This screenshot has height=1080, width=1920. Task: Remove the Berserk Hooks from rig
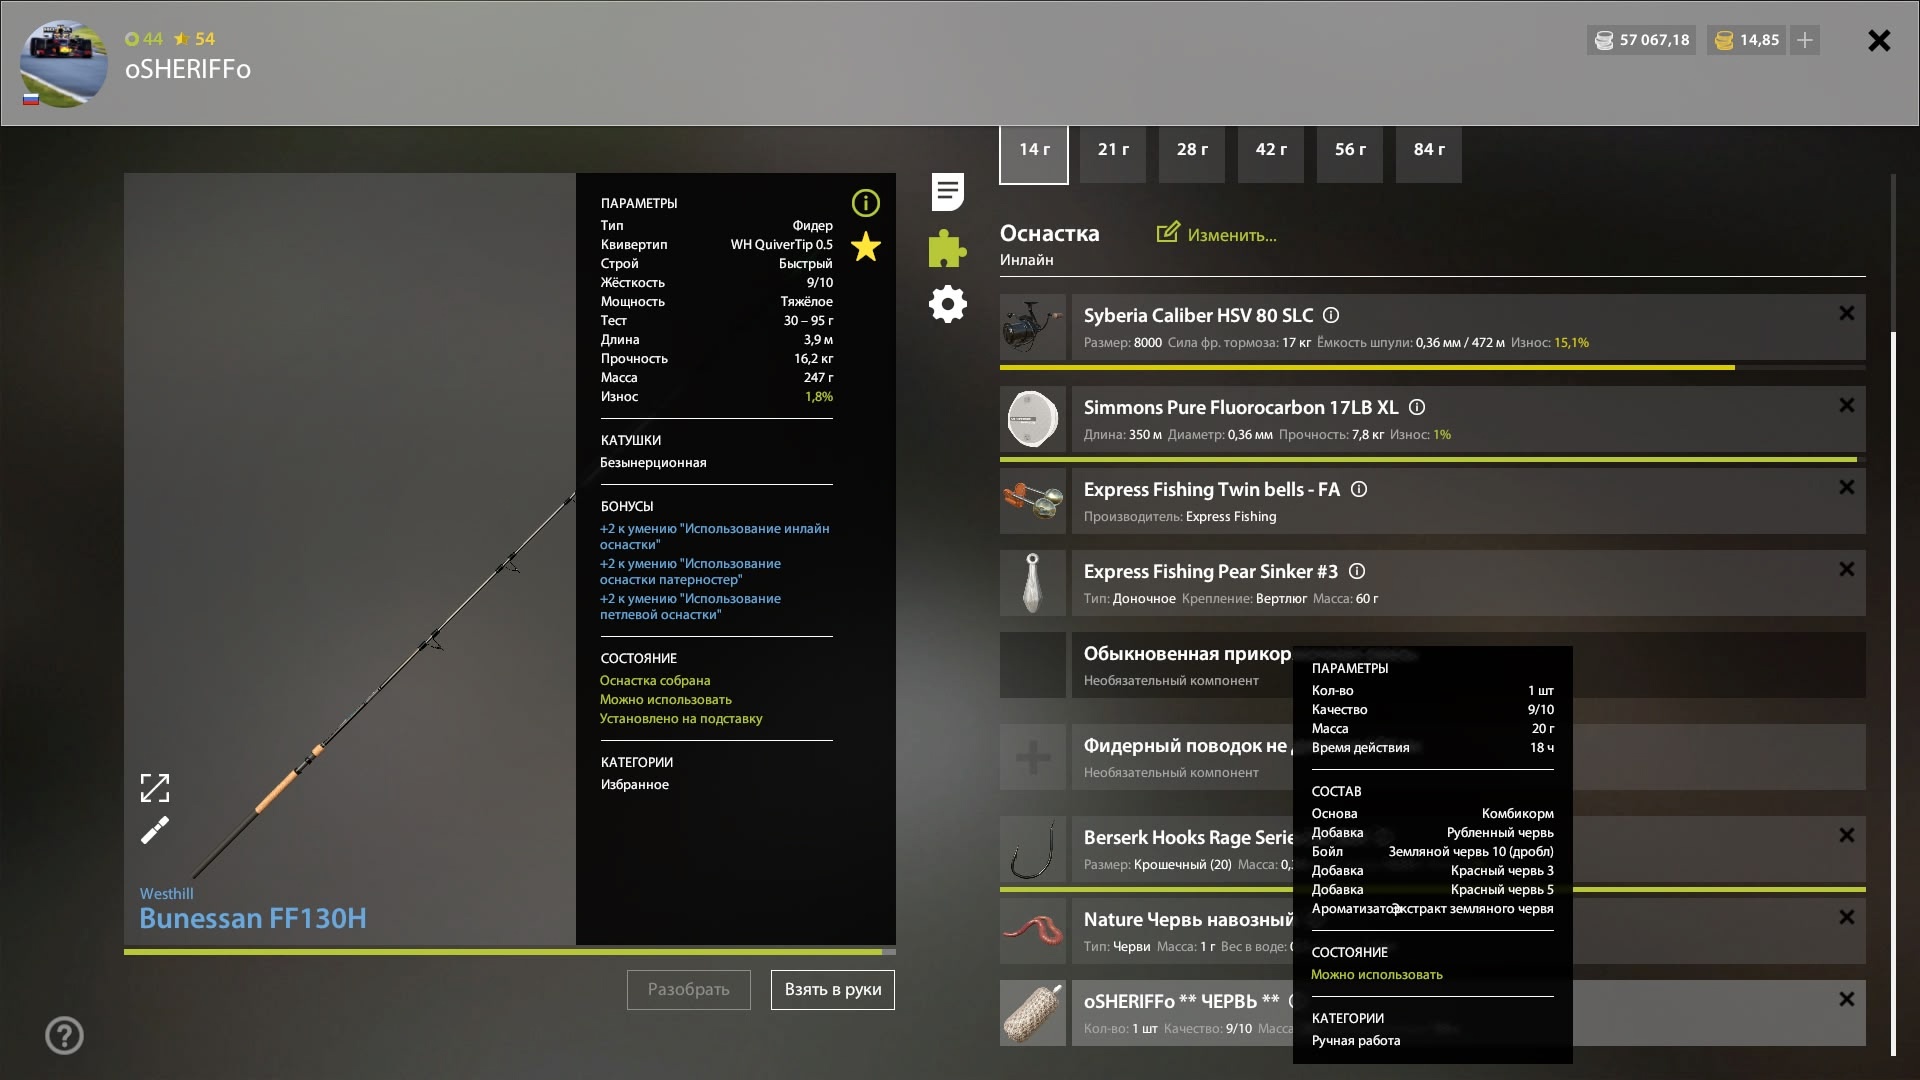click(x=1846, y=835)
